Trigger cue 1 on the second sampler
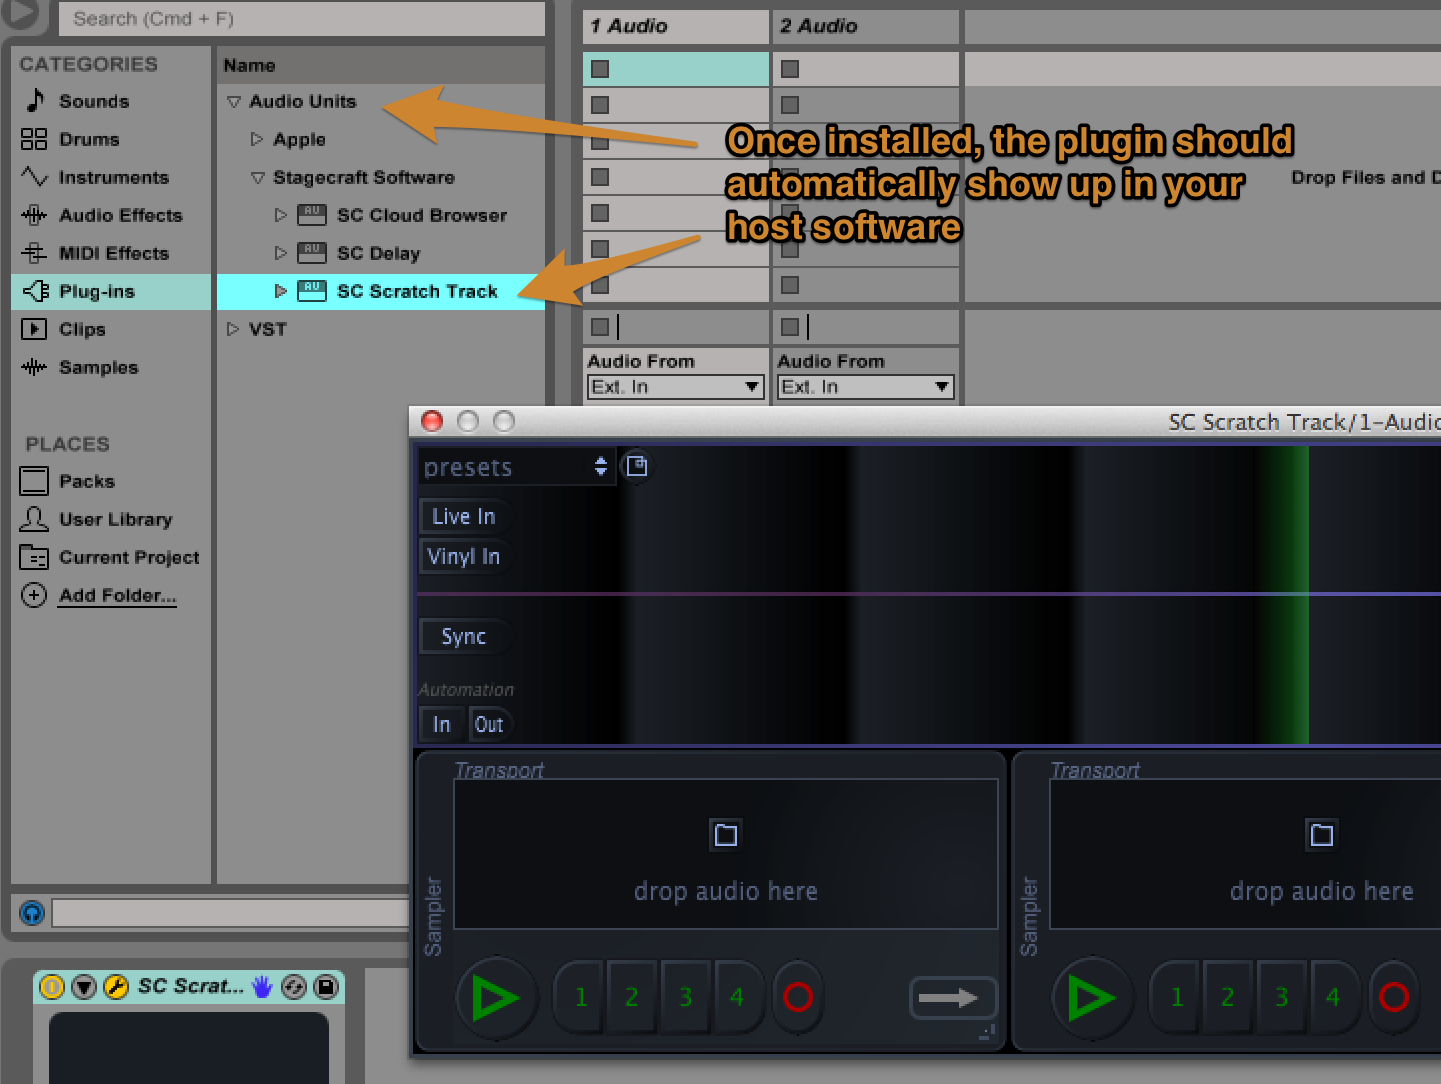The width and height of the screenshot is (1441, 1084). (x=1177, y=997)
